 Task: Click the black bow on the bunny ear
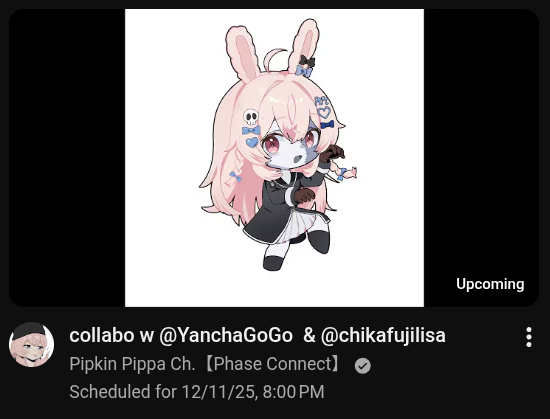307,61
